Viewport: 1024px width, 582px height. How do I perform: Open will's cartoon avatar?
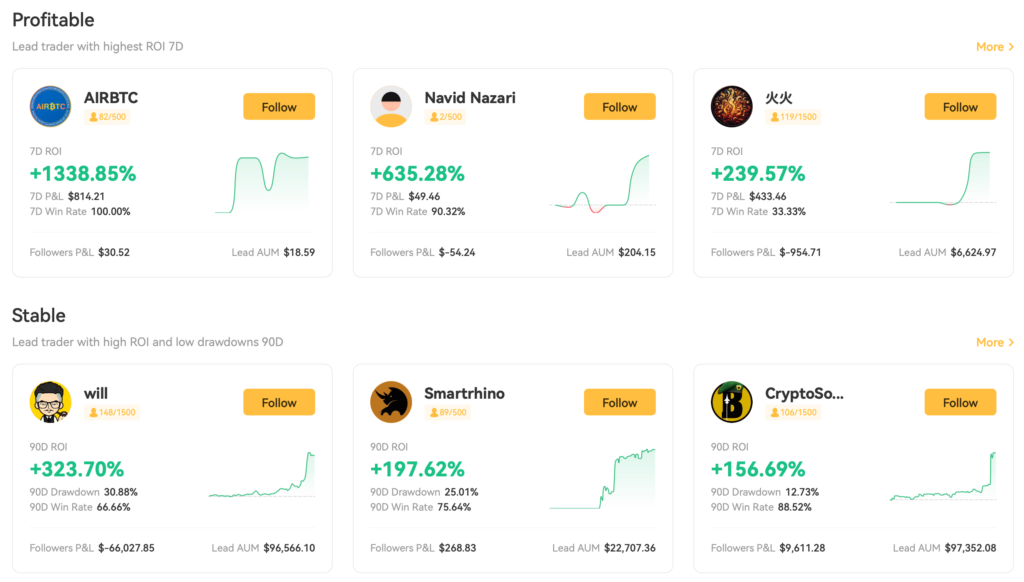click(50, 402)
